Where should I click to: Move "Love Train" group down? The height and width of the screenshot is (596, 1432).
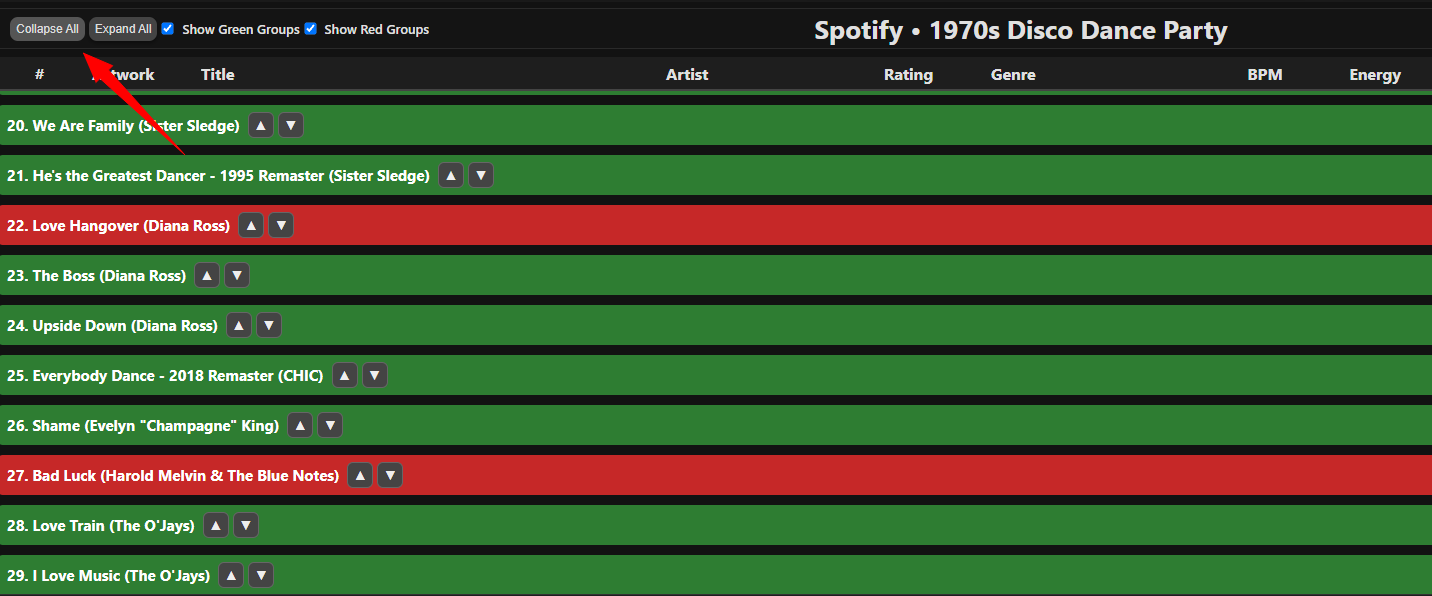(245, 524)
